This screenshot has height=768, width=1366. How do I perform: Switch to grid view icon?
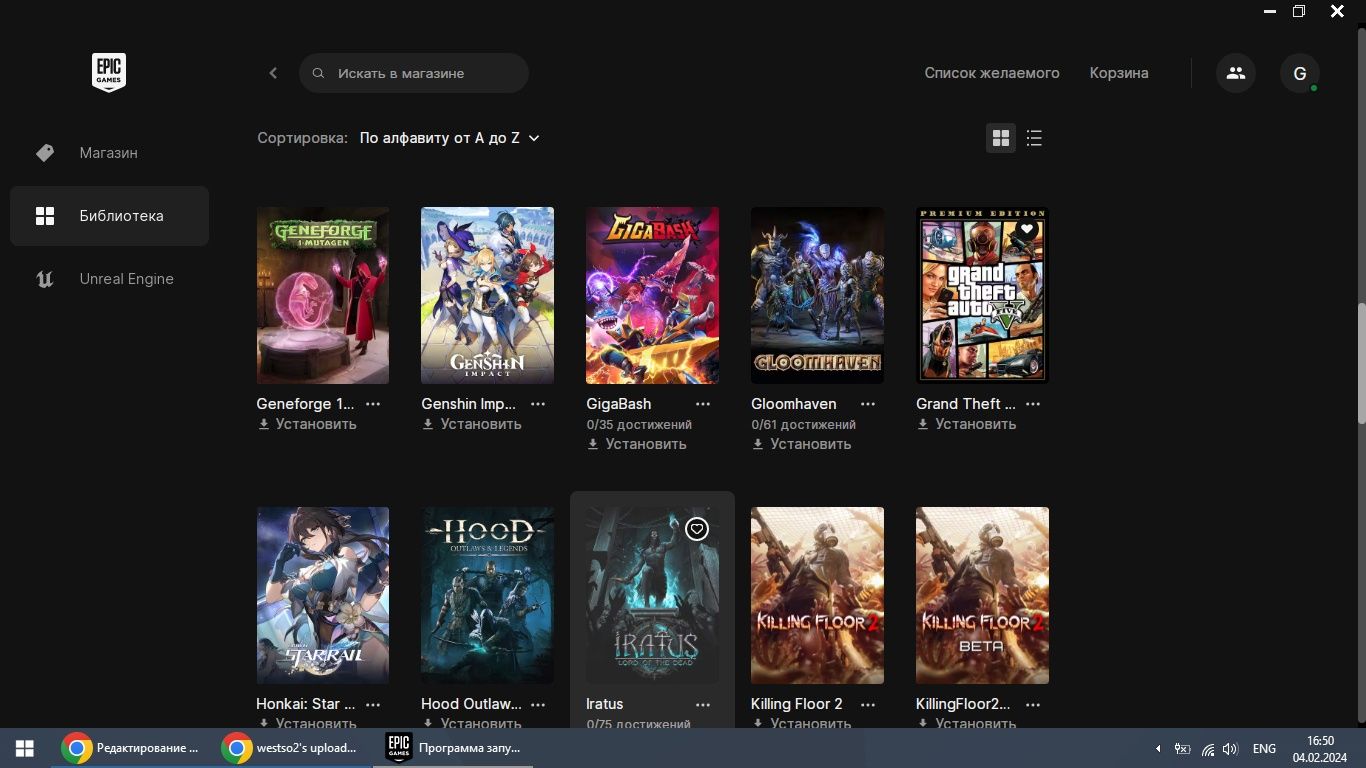point(1001,138)
